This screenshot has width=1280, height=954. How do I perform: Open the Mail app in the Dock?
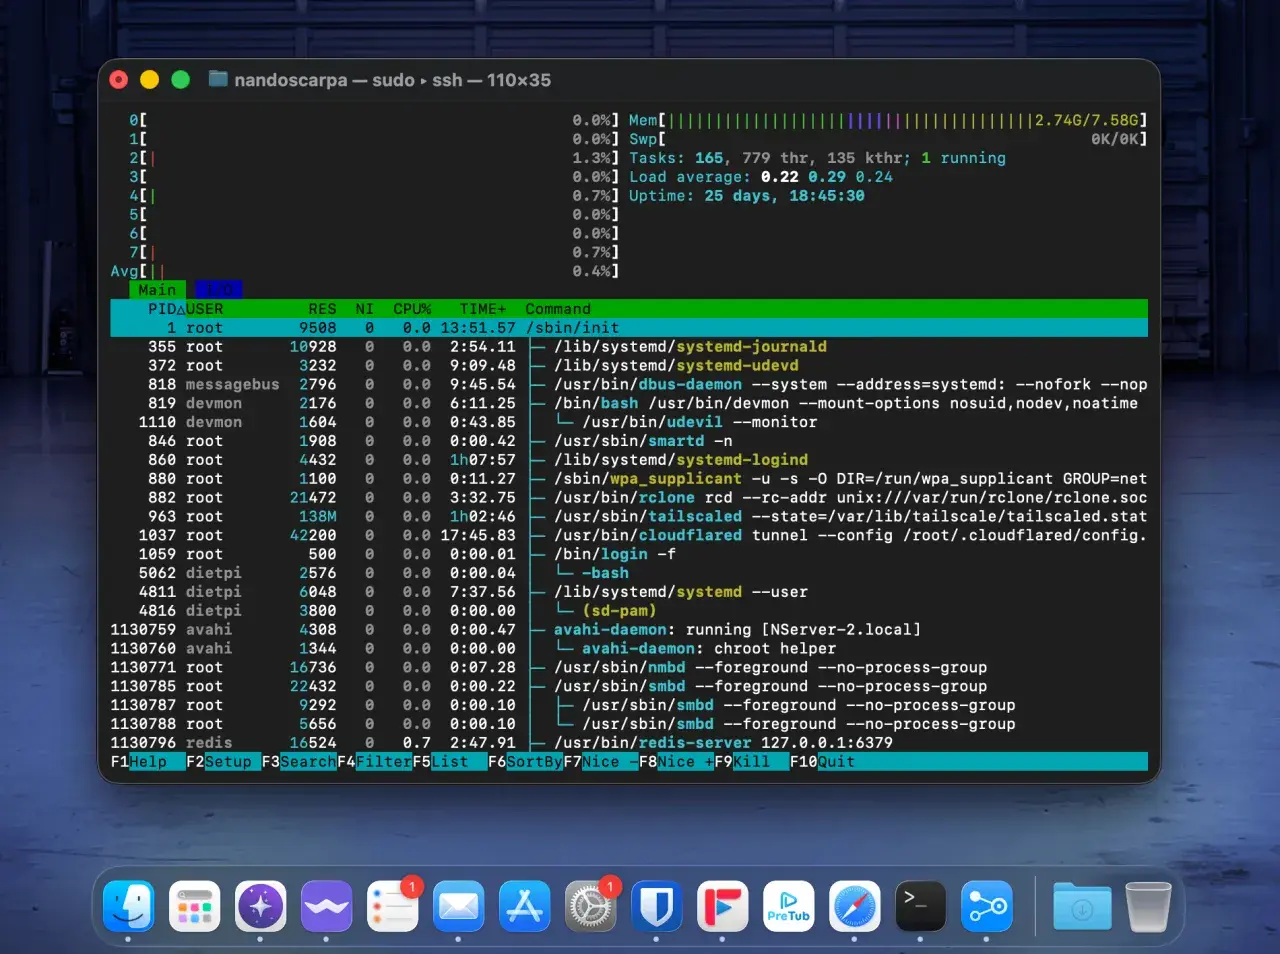click(458, 906)
